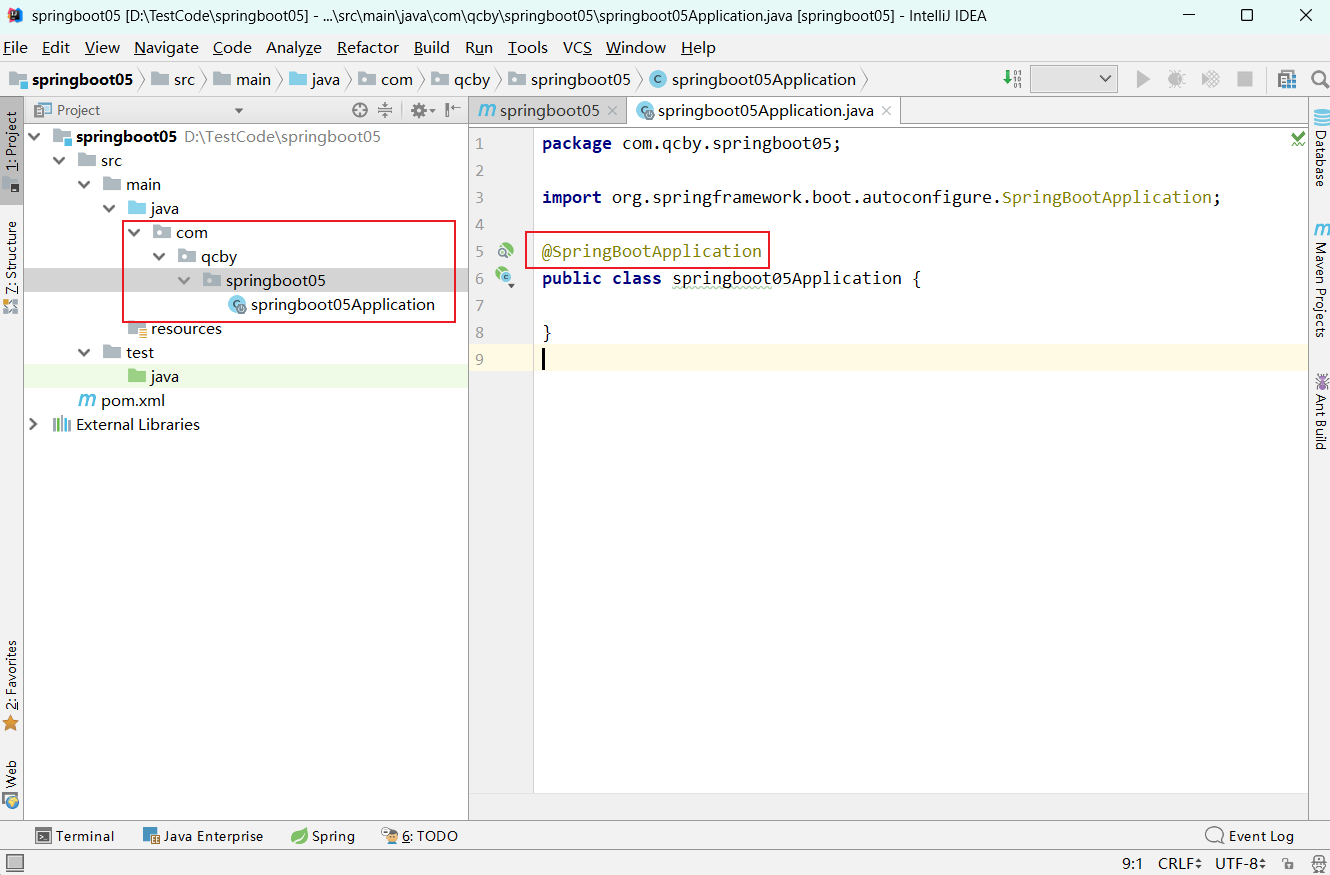1330x875 pixels.
Task: Click the tool window quick-access icon in status bar
Action: (x=14, y=863)
